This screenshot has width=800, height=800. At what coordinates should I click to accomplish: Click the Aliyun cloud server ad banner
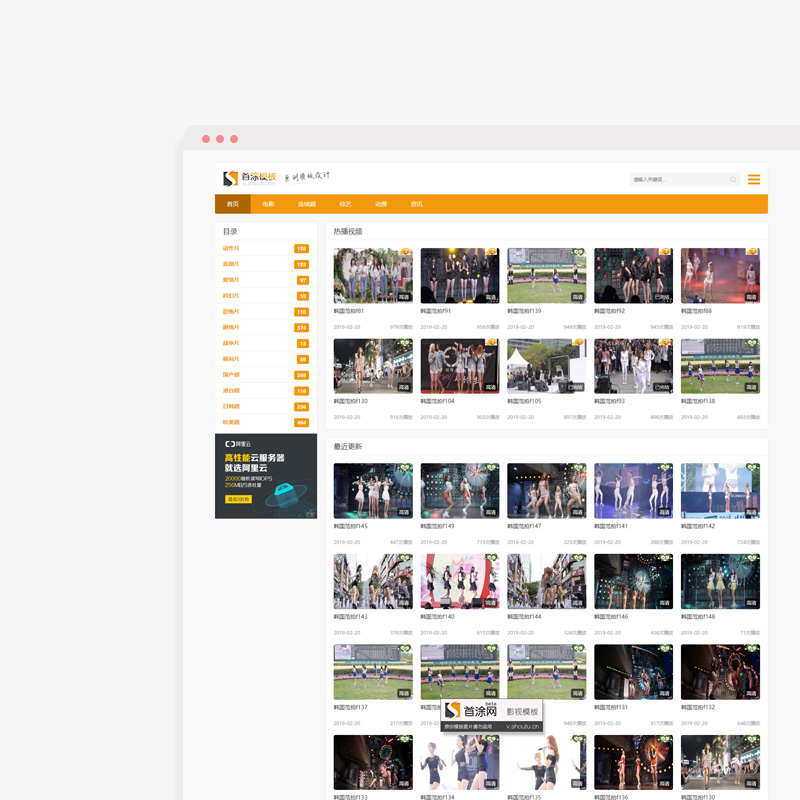tap(266, 476)
